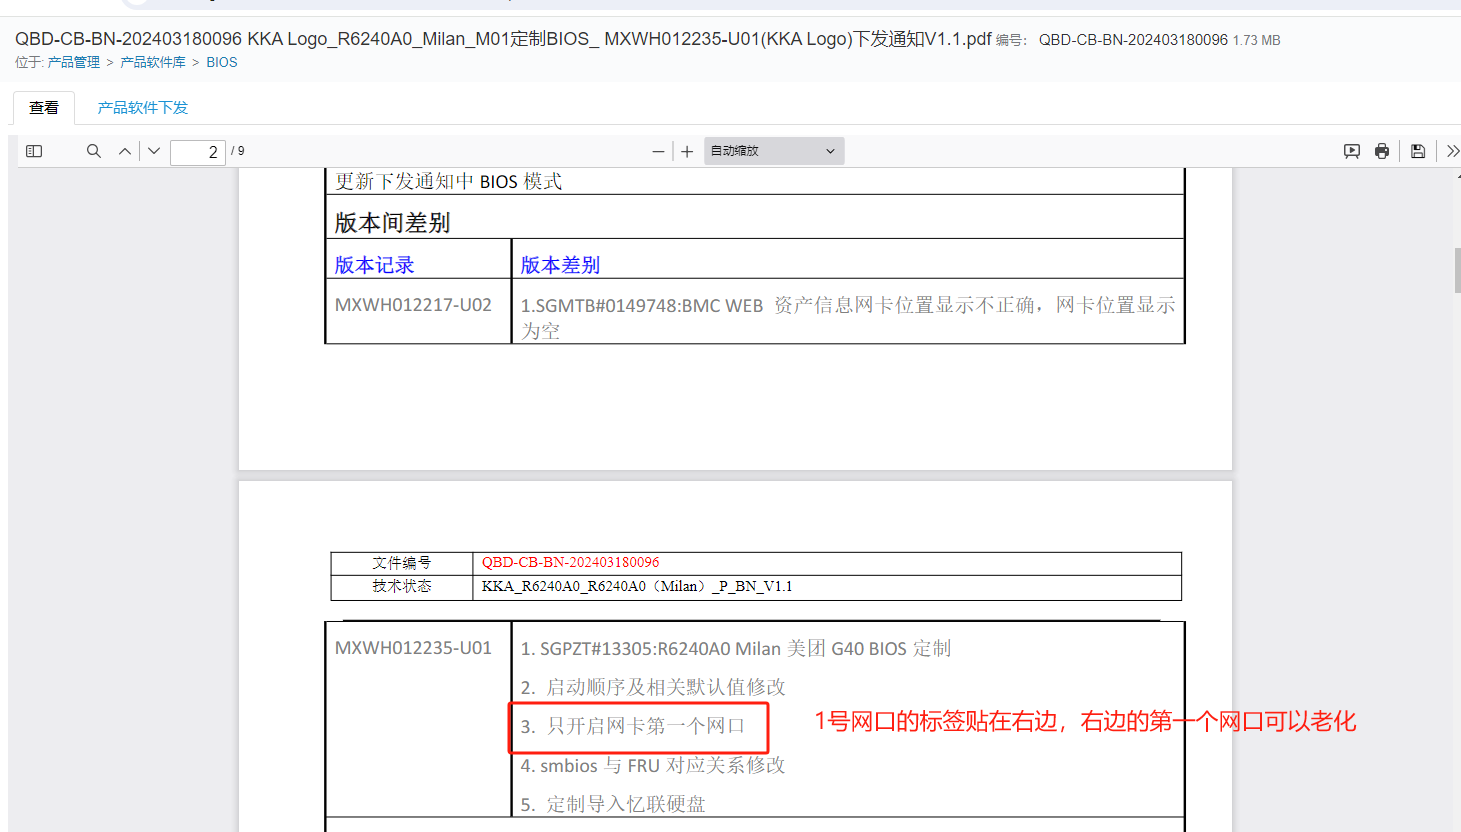Click the page number input field

[x=197, y=152]
